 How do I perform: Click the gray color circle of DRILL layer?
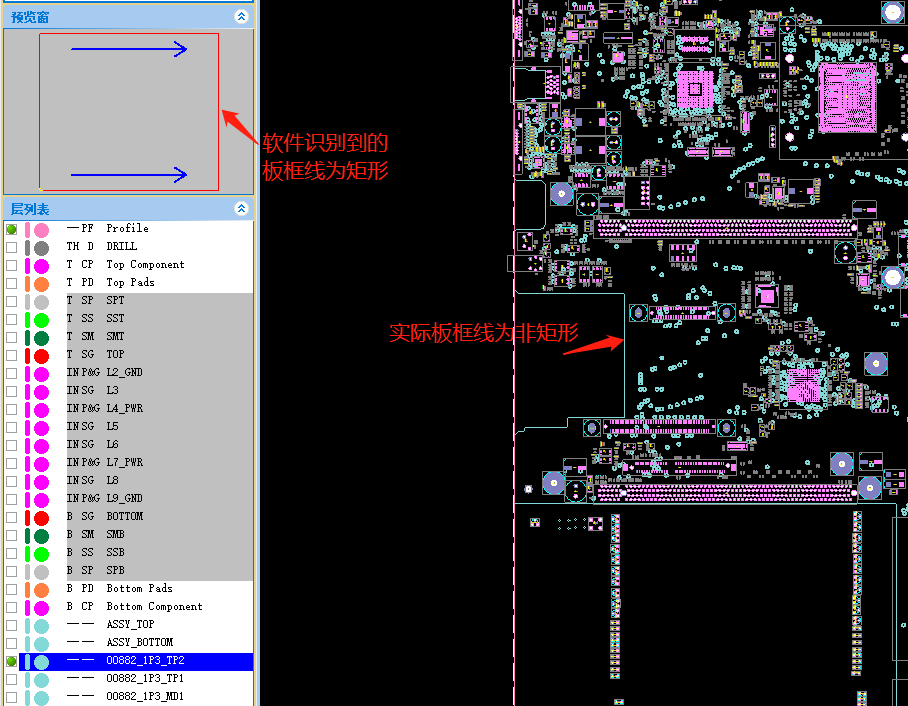41,248
